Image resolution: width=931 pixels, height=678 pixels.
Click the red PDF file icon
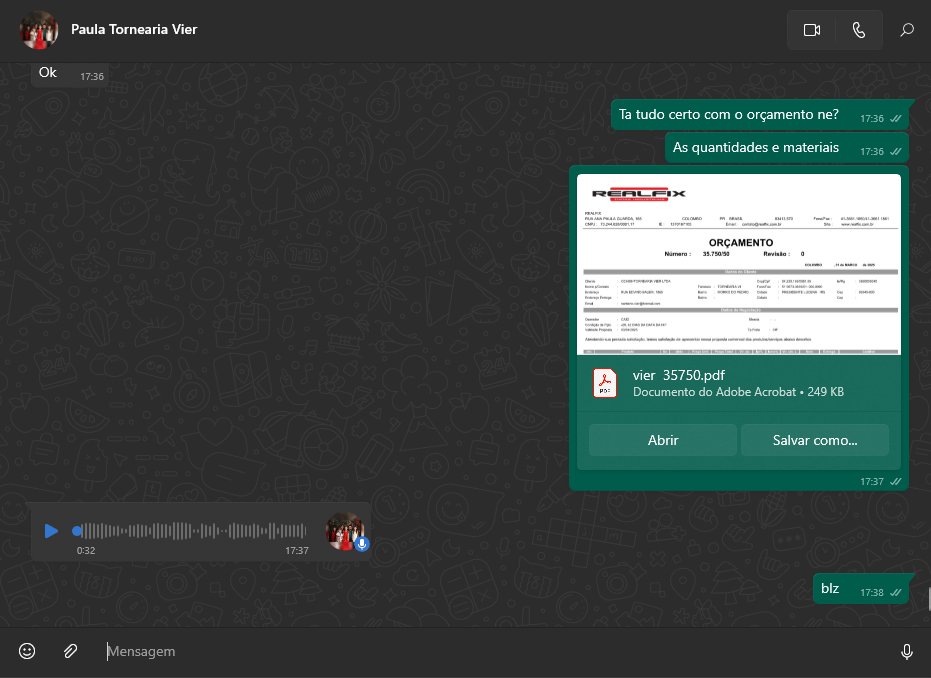pos(605,383)
